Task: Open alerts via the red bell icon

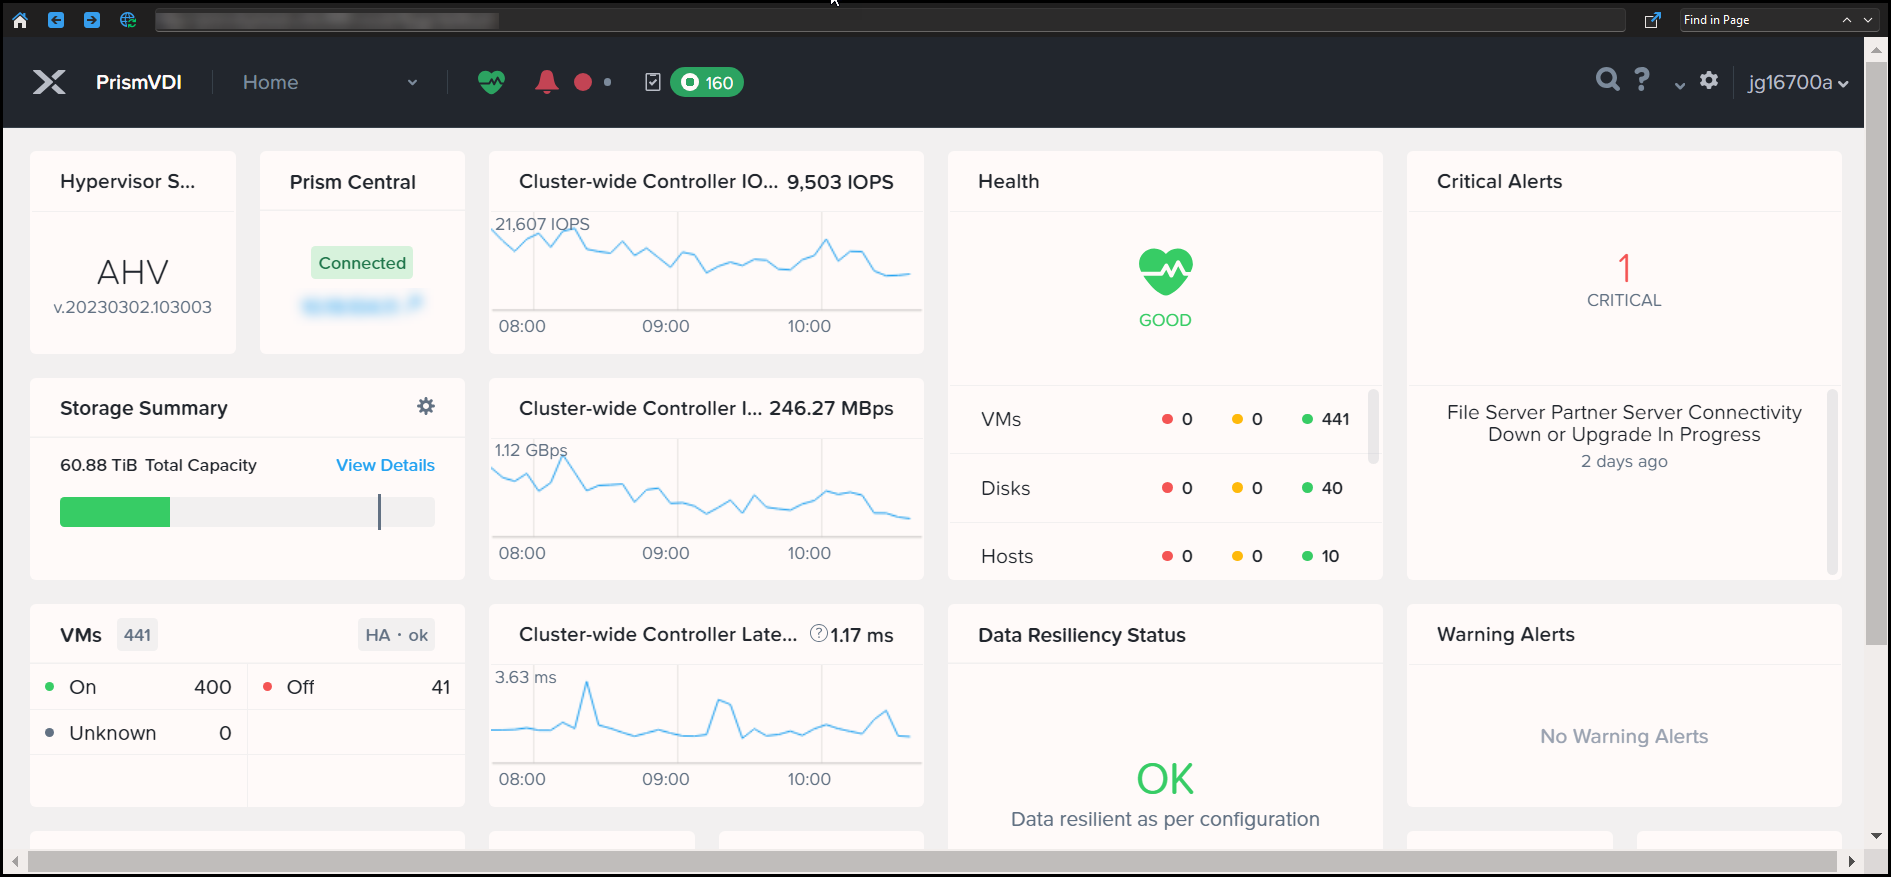Action: click(x=546, y=82)
